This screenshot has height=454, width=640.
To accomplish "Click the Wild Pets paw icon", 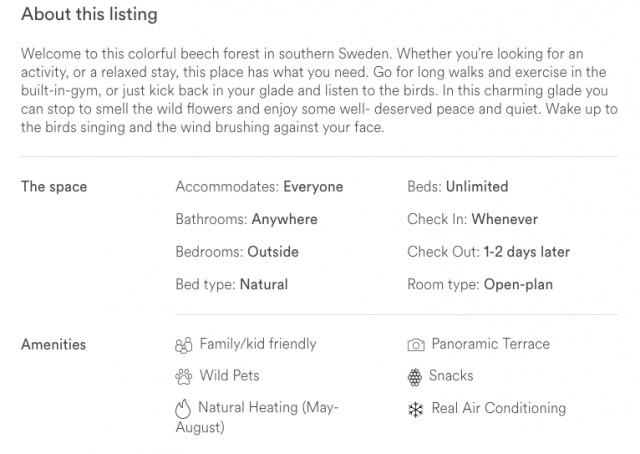I will pos(183,377).
